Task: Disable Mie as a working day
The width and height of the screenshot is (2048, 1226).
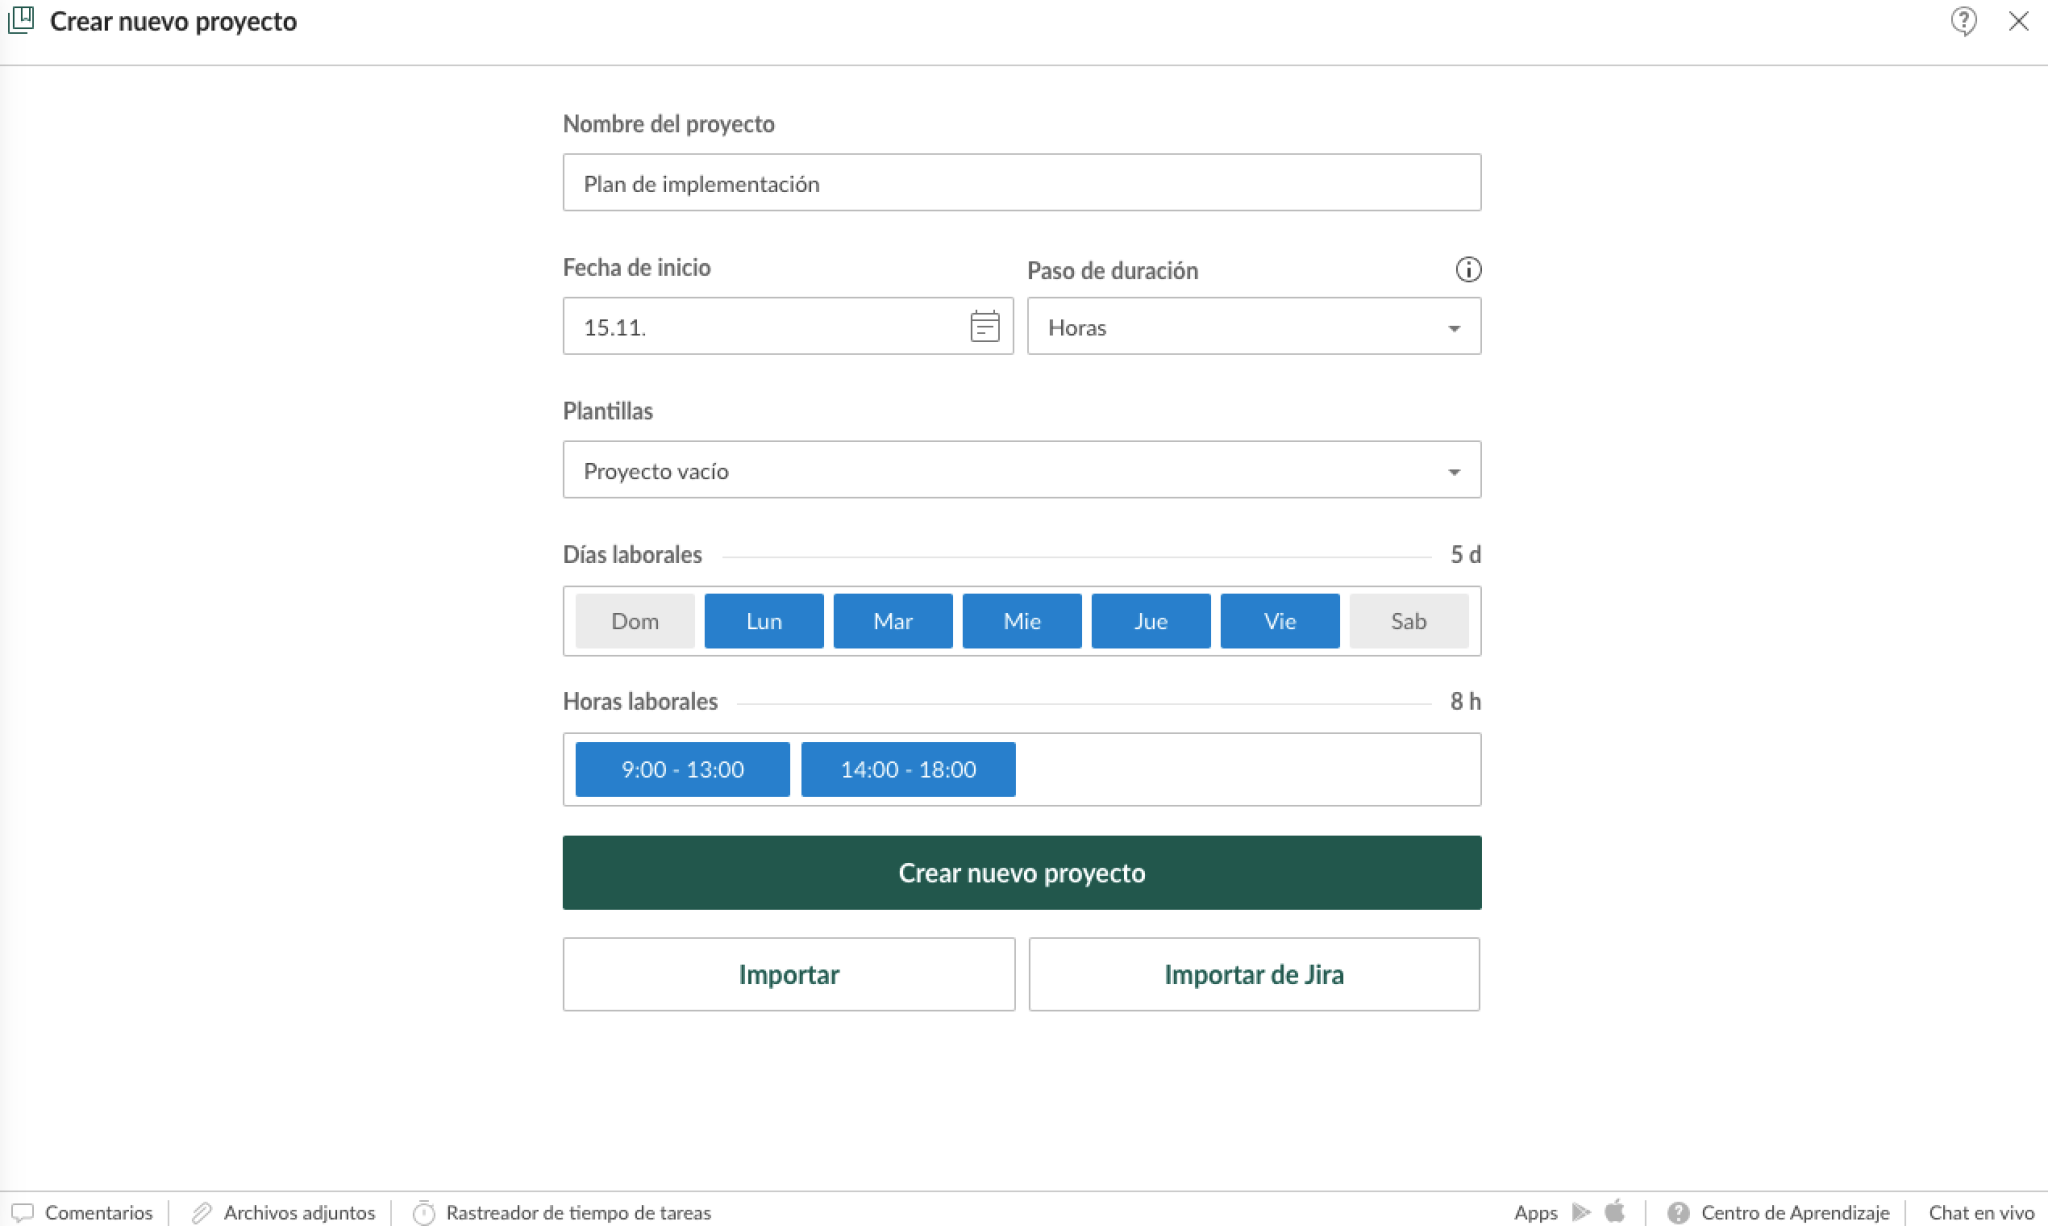Action: pyautogui.click(x=1022, y=620)
